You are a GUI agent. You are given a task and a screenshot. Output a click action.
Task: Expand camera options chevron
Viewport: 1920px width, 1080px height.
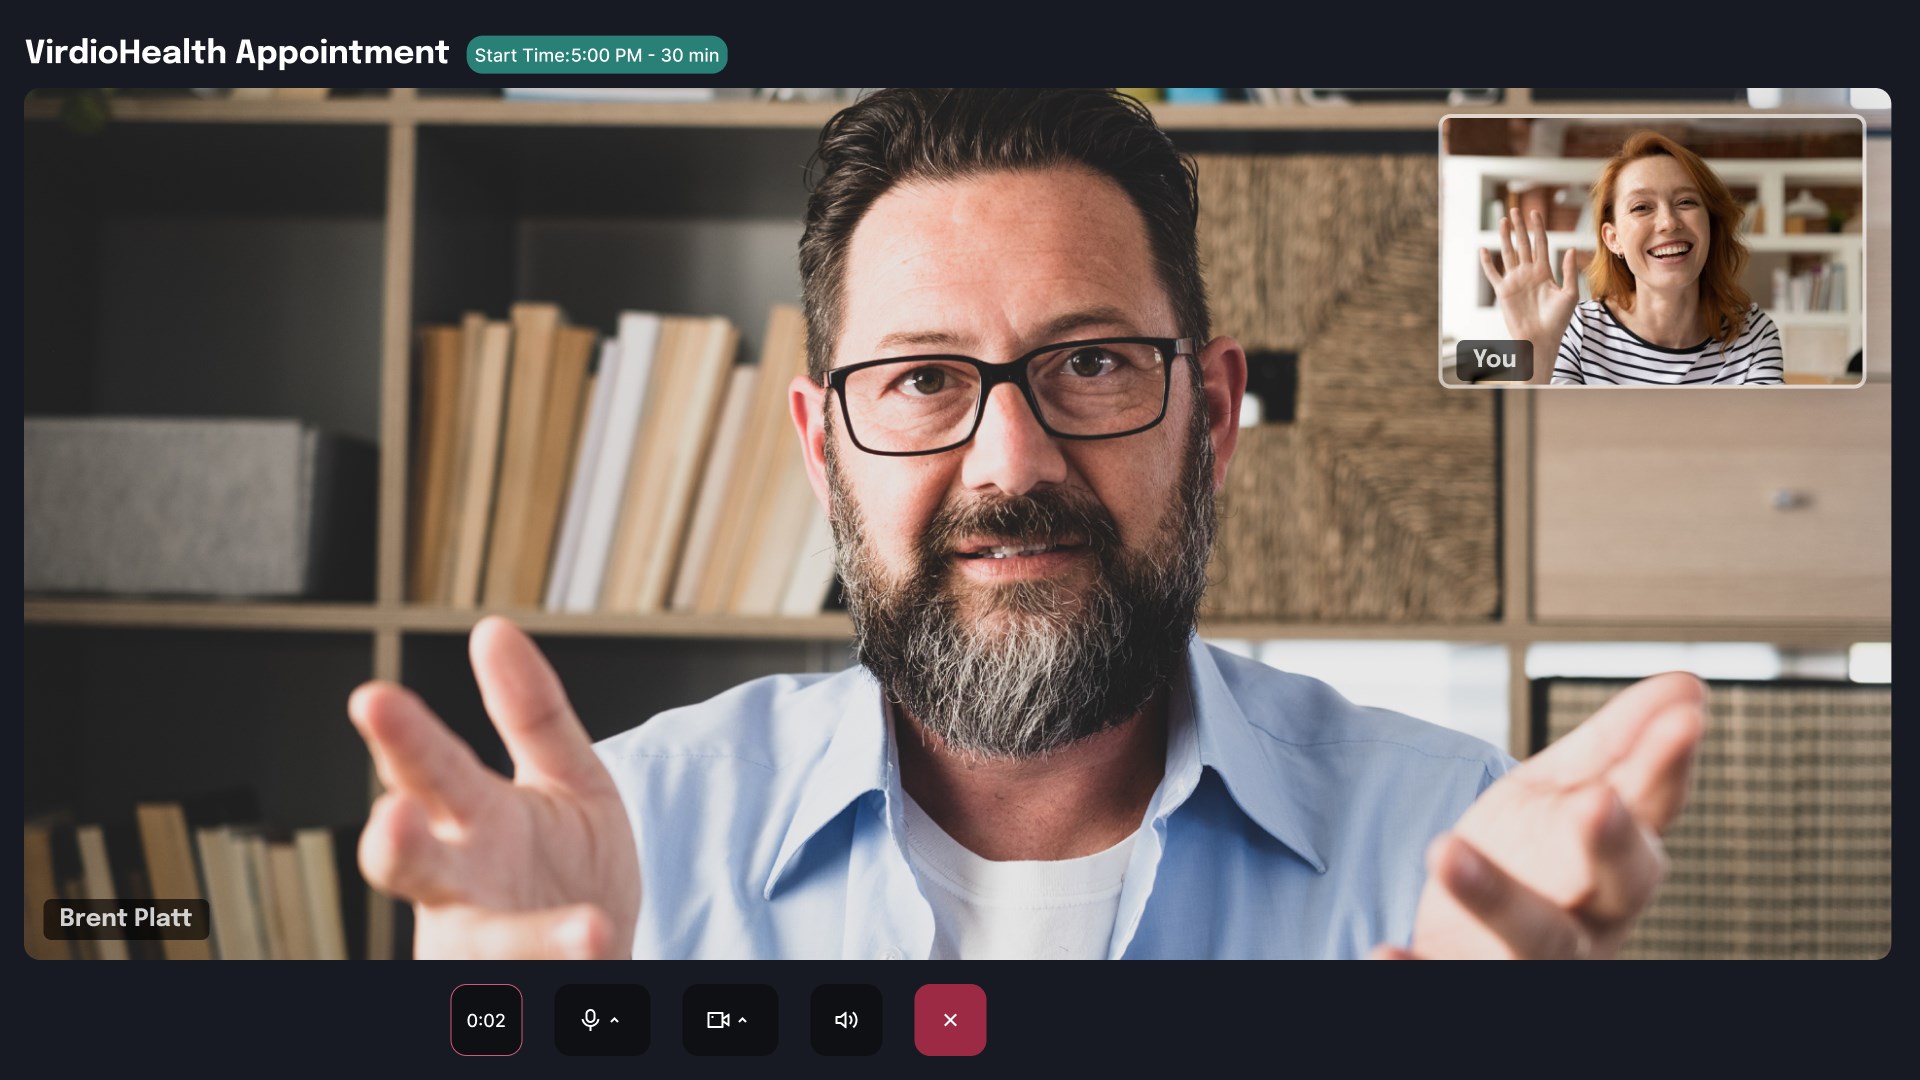pos(742,1020)
